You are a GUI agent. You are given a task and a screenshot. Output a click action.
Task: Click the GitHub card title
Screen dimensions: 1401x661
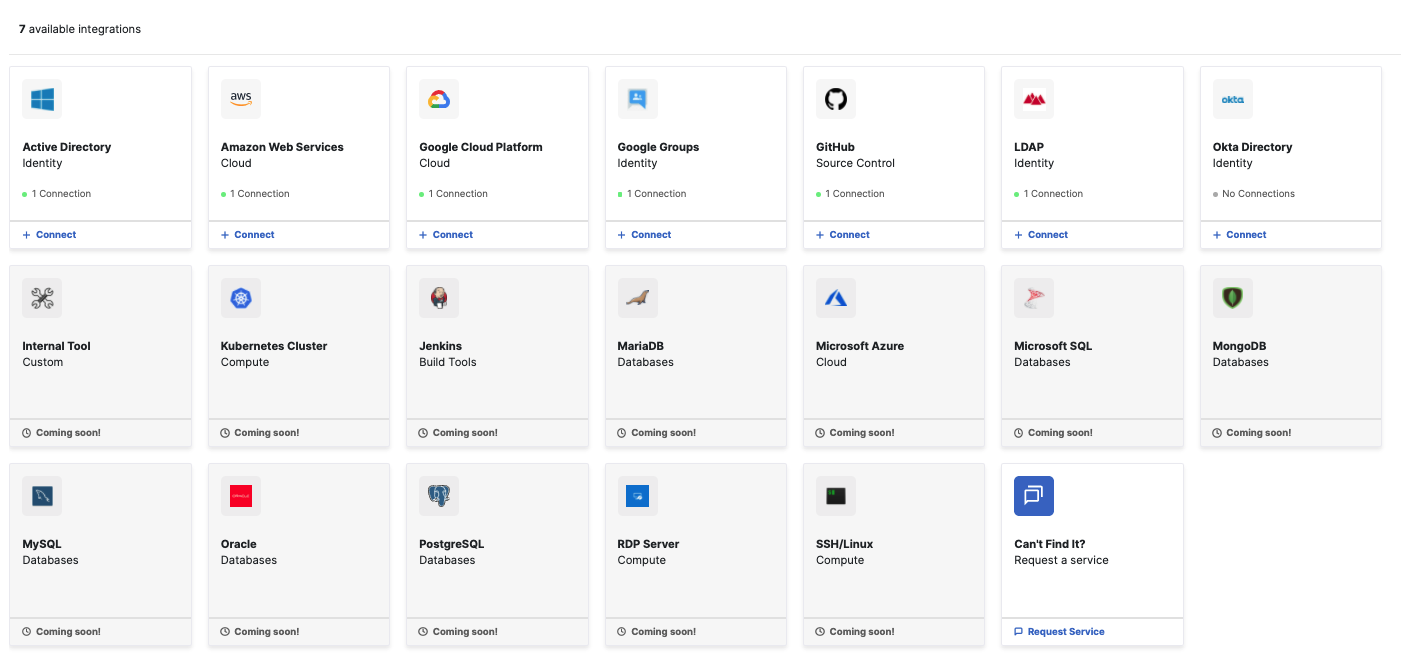point(836,147)
